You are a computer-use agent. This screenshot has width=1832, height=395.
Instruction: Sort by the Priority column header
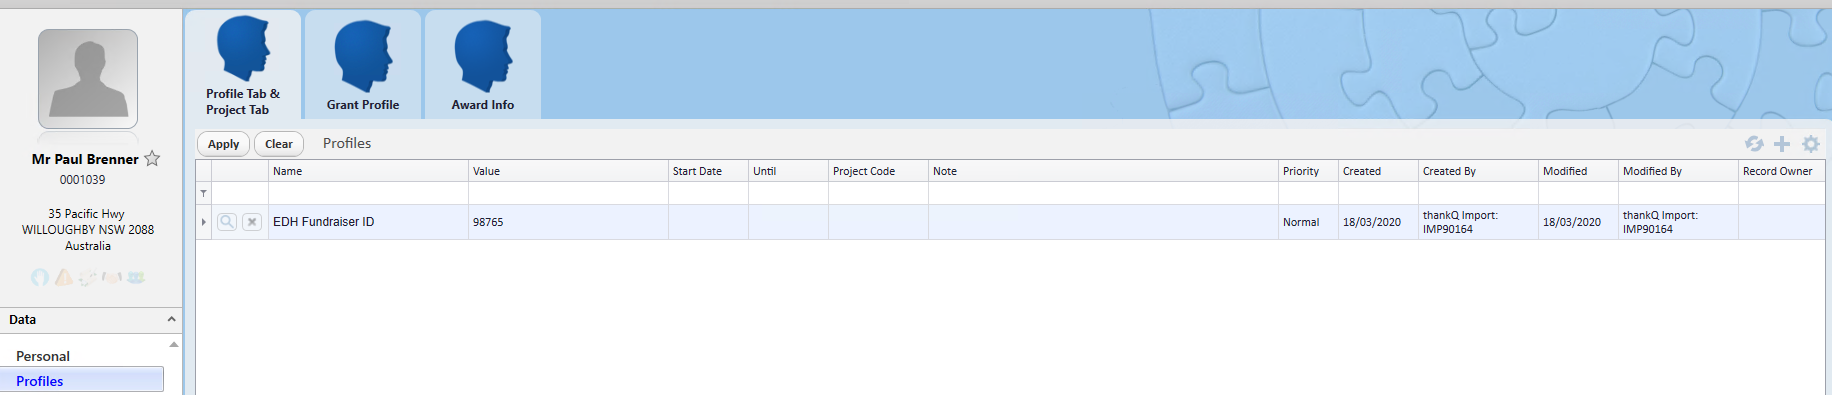(1308, 171)
